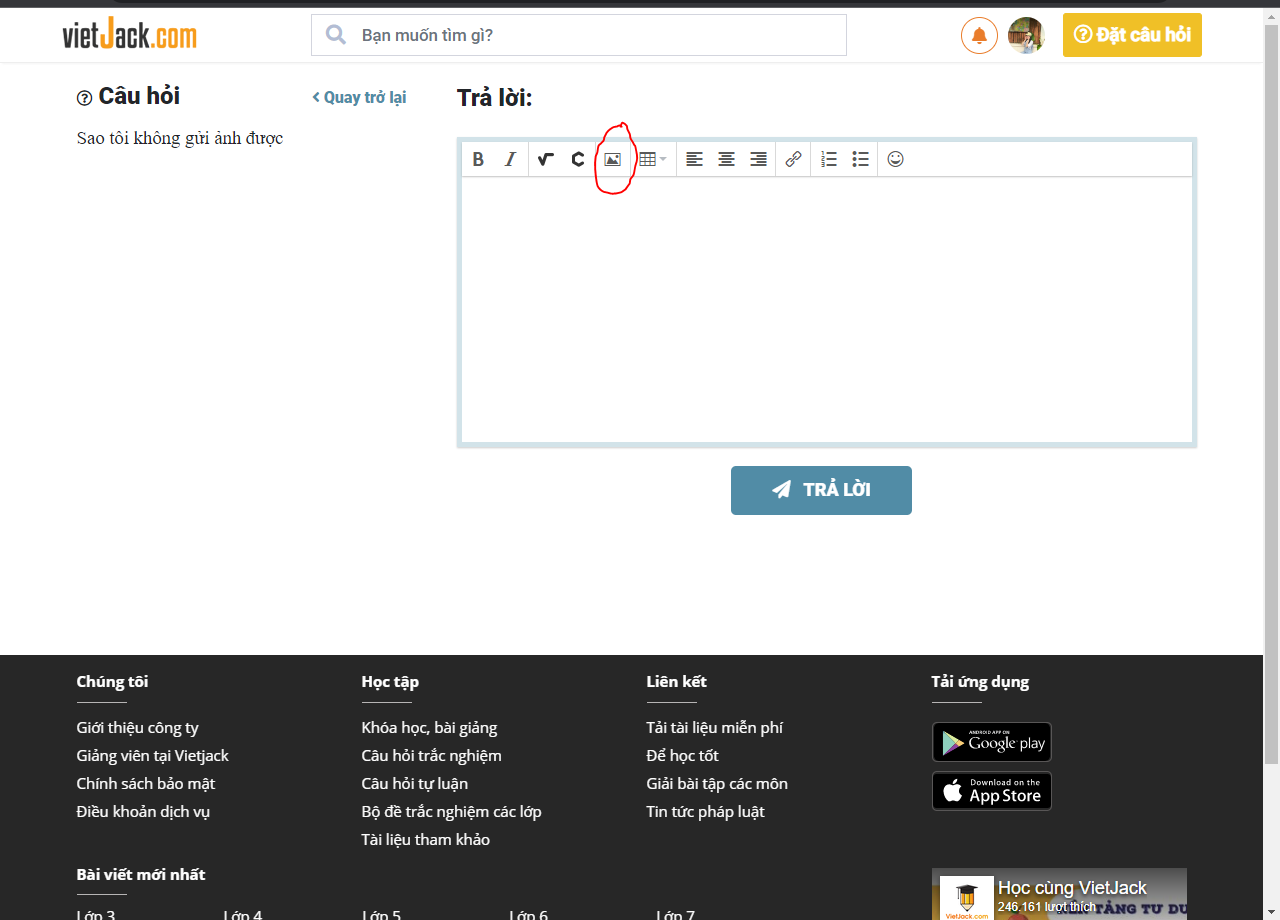Open the user profile avatar
This screenshot has height=920, width=1280.
(1026, 36)
